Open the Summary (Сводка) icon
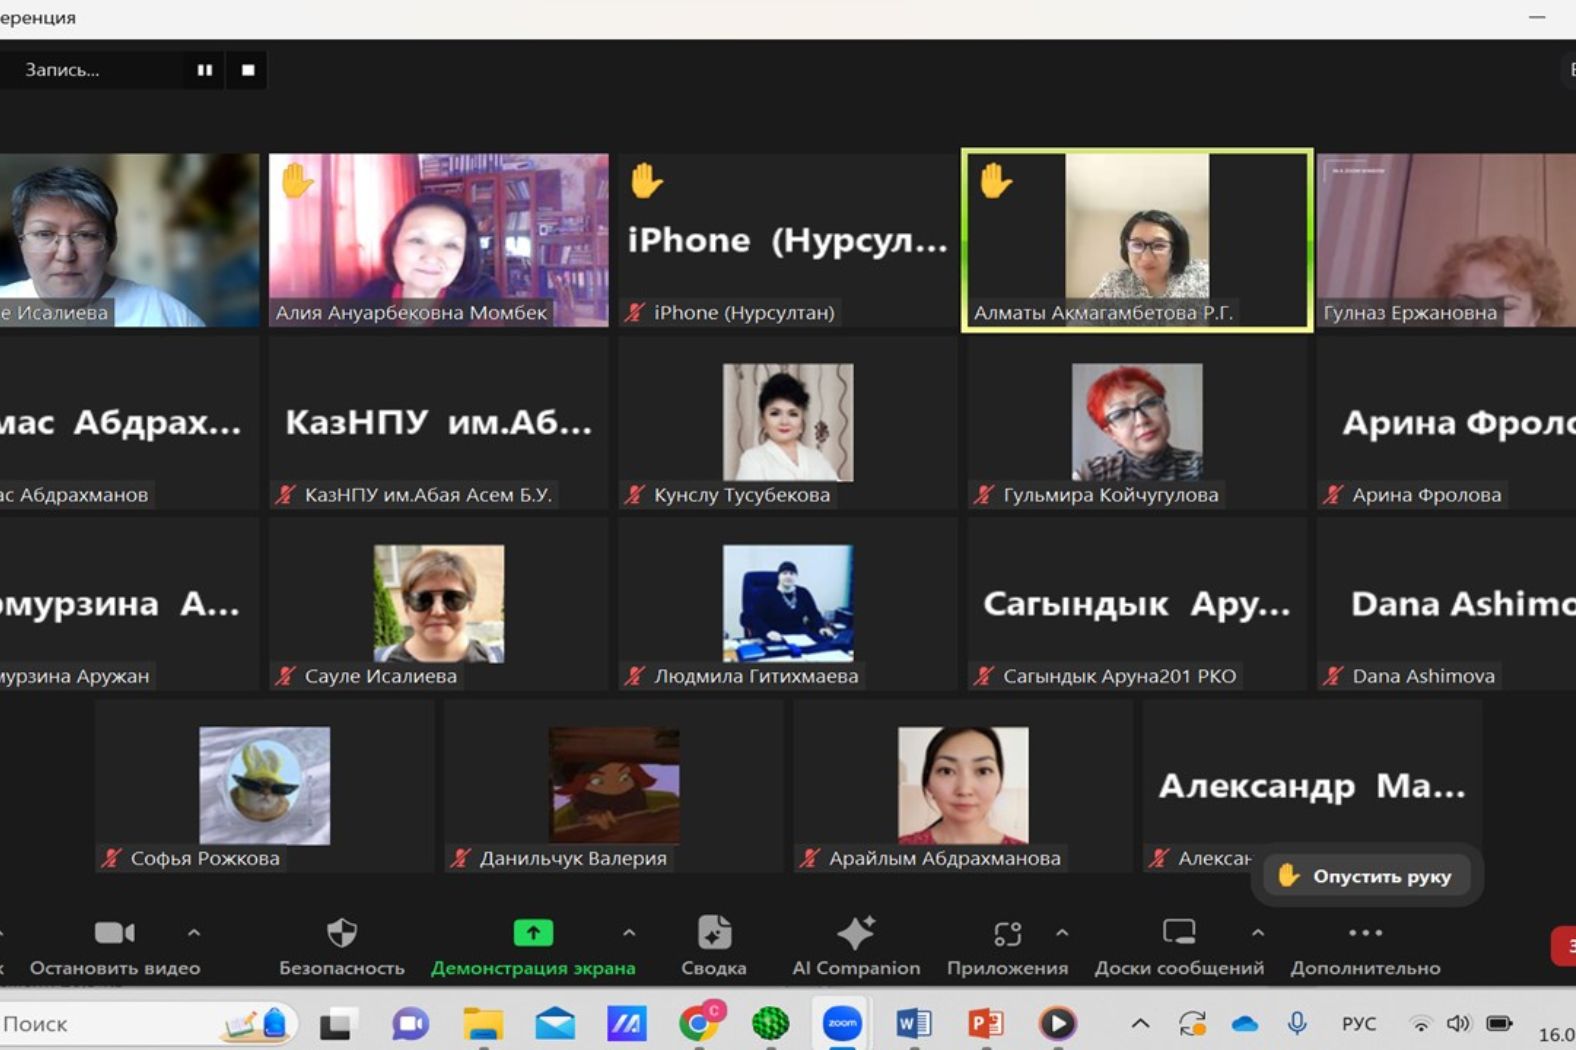Viewport: 1576px width, 1050px height. (713, 934)
